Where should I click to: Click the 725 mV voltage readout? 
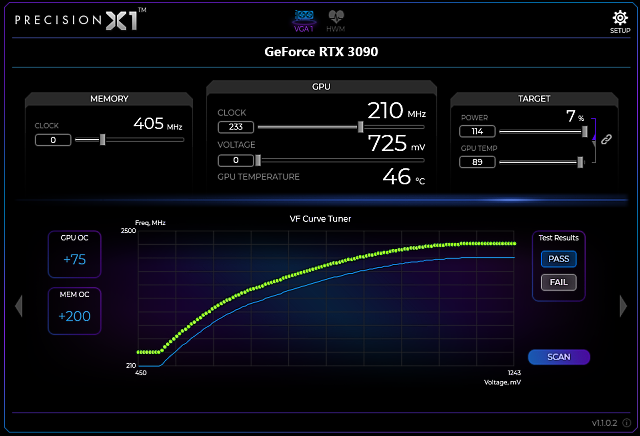(x=396, y=143)
